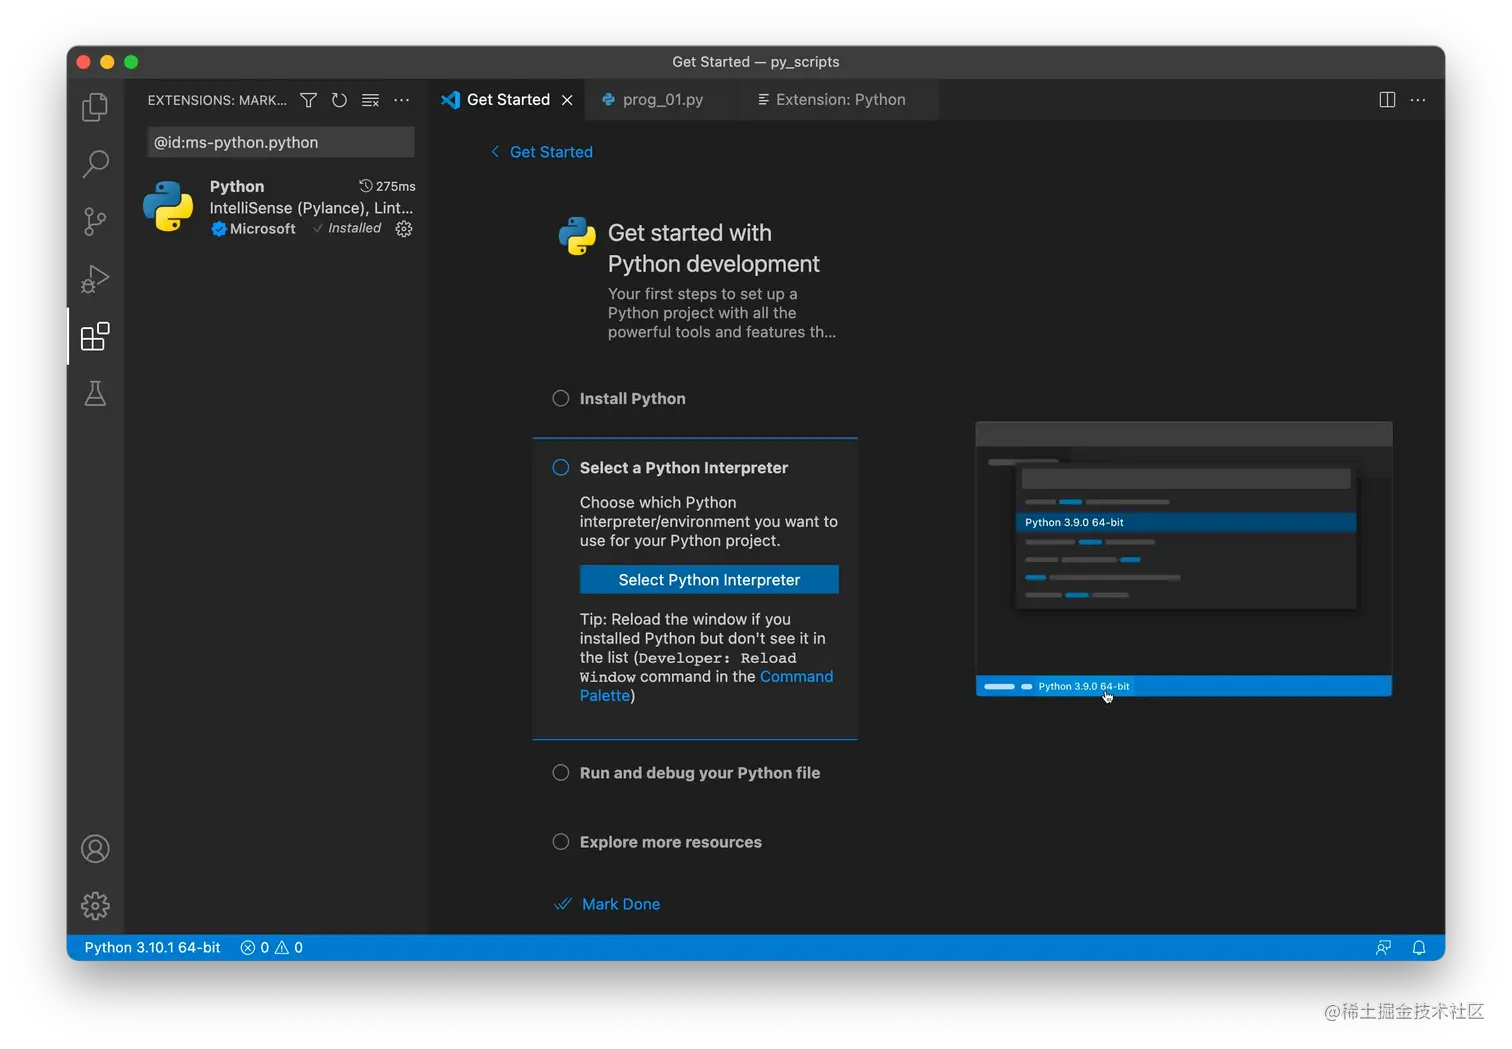1512x1049 pixels.
Task: Open the Source Control view icon
Action: coord(95,221)
